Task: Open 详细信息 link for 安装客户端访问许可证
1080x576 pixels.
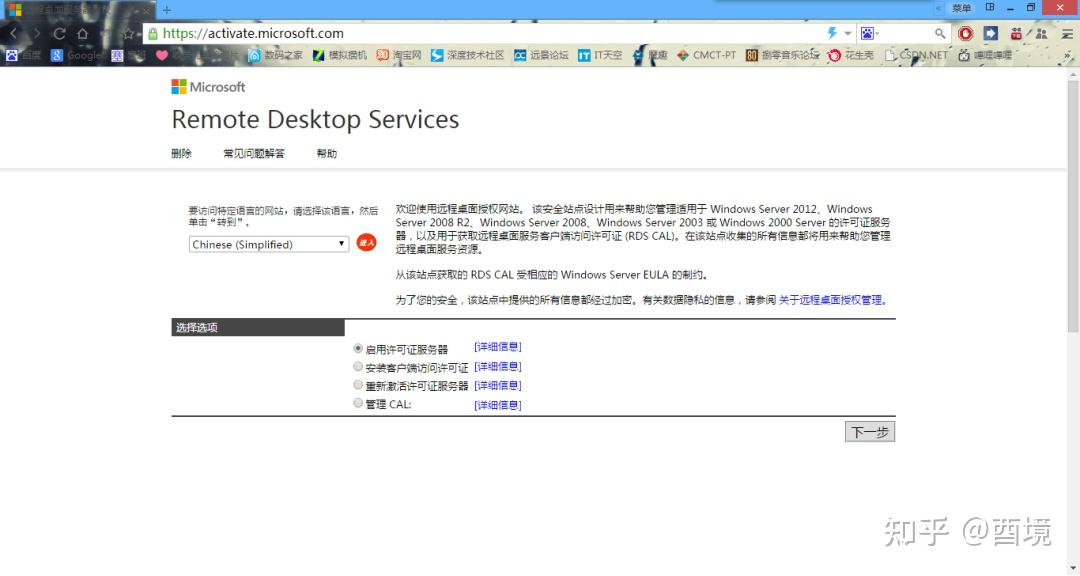Action: coord(498,367)
